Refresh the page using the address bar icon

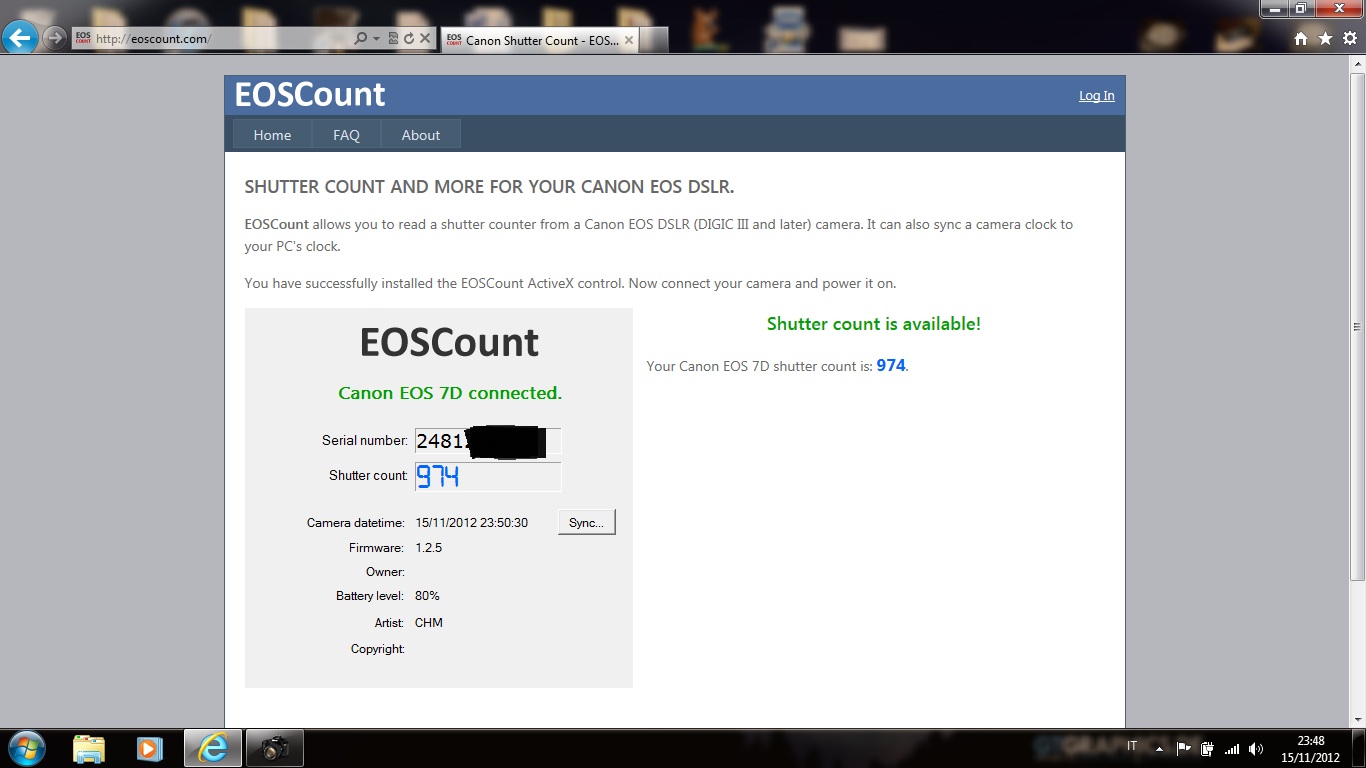[410, 38]
